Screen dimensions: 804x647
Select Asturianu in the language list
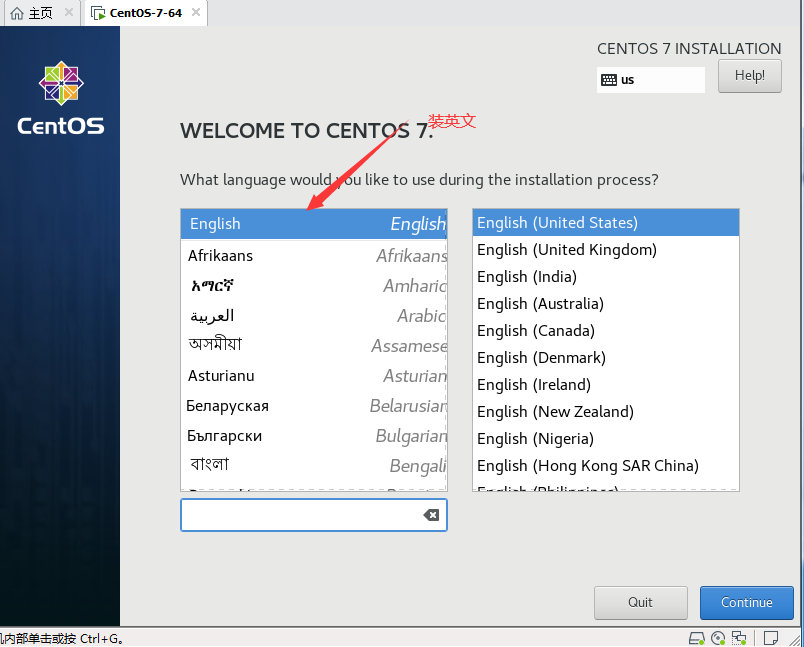click(314, 376)
